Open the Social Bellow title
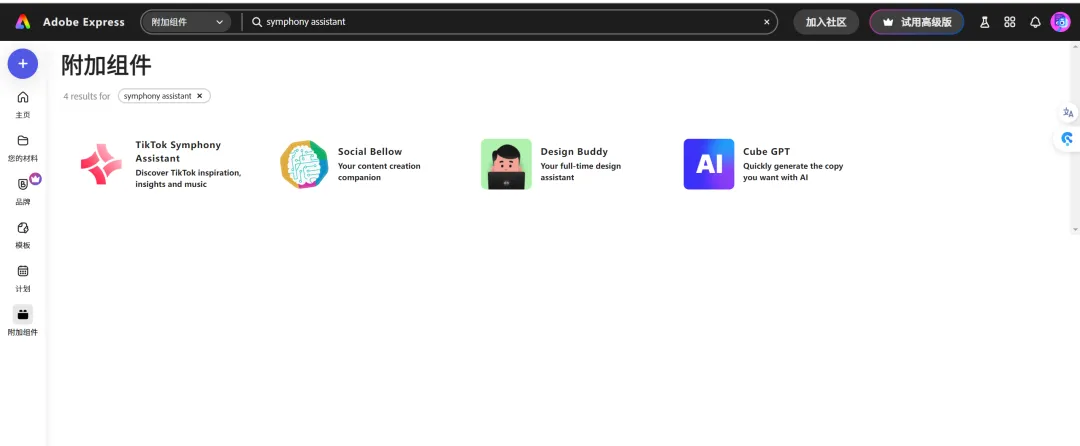Image resolution: width=1080 pixels, height=446 pixels. (370, 151)
